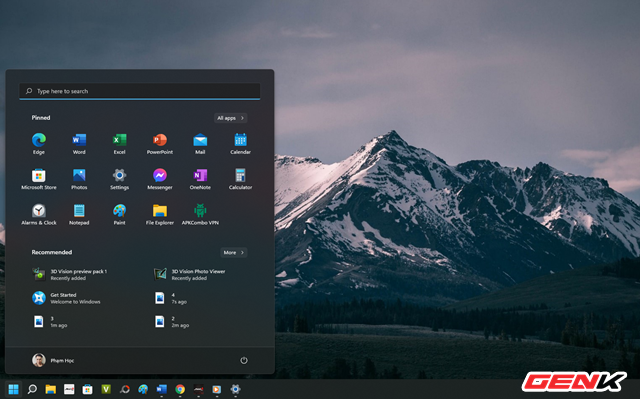Image resolution: width=640 pixels, height=399 pixels.
Task: Click the power button in Start menu
Action: click(244, 360)
